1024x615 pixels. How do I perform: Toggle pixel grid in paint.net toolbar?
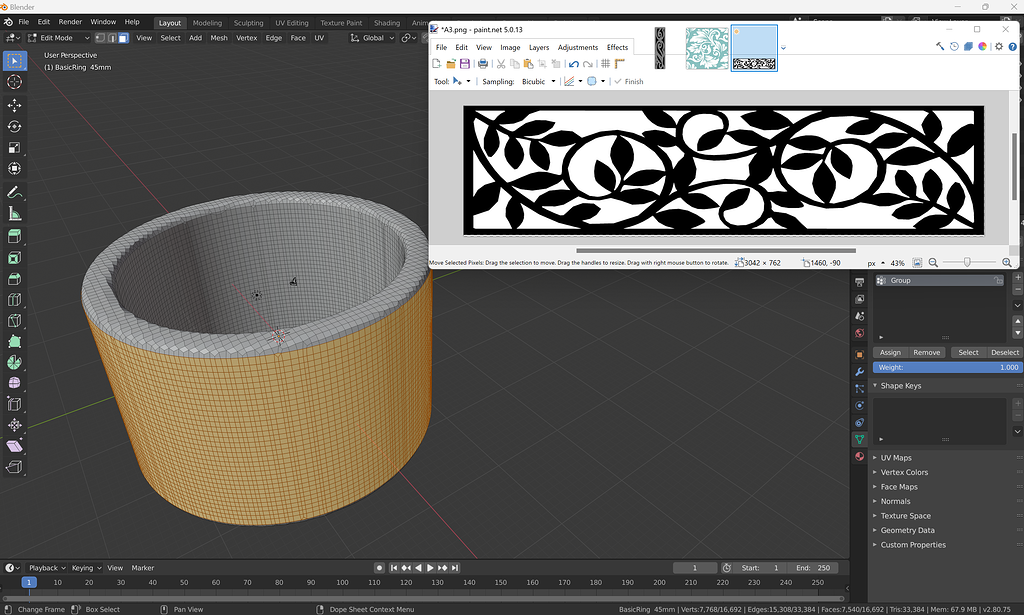[605, 63]
